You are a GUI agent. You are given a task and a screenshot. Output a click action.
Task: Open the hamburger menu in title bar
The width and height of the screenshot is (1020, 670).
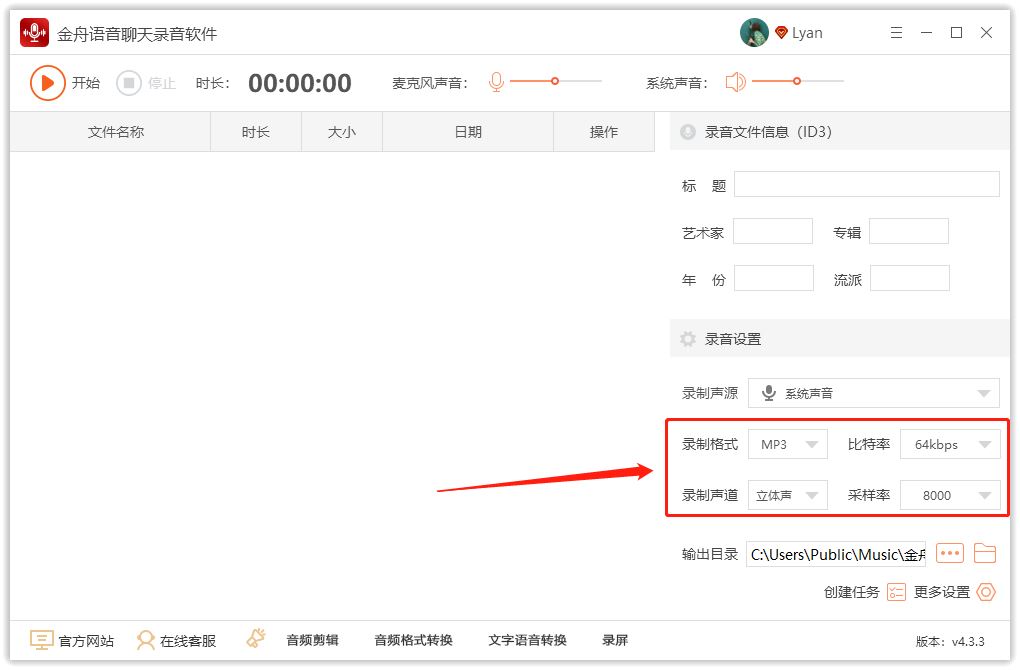click(x=896, y=33)
